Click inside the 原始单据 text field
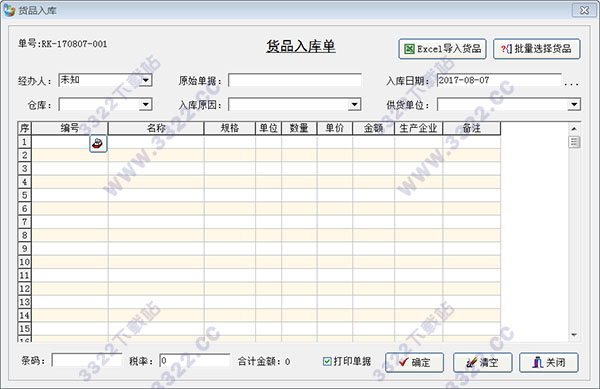Viewport: 600px width, 389px height. [x=295, y=80]
